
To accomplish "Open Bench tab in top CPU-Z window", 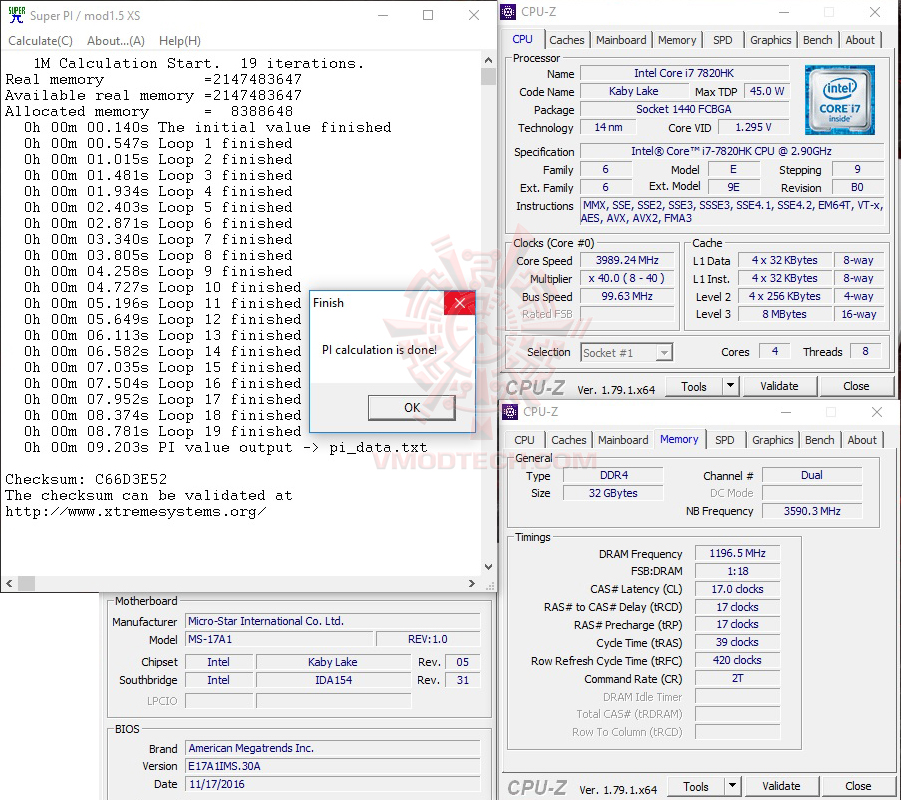I will (817, 40).
